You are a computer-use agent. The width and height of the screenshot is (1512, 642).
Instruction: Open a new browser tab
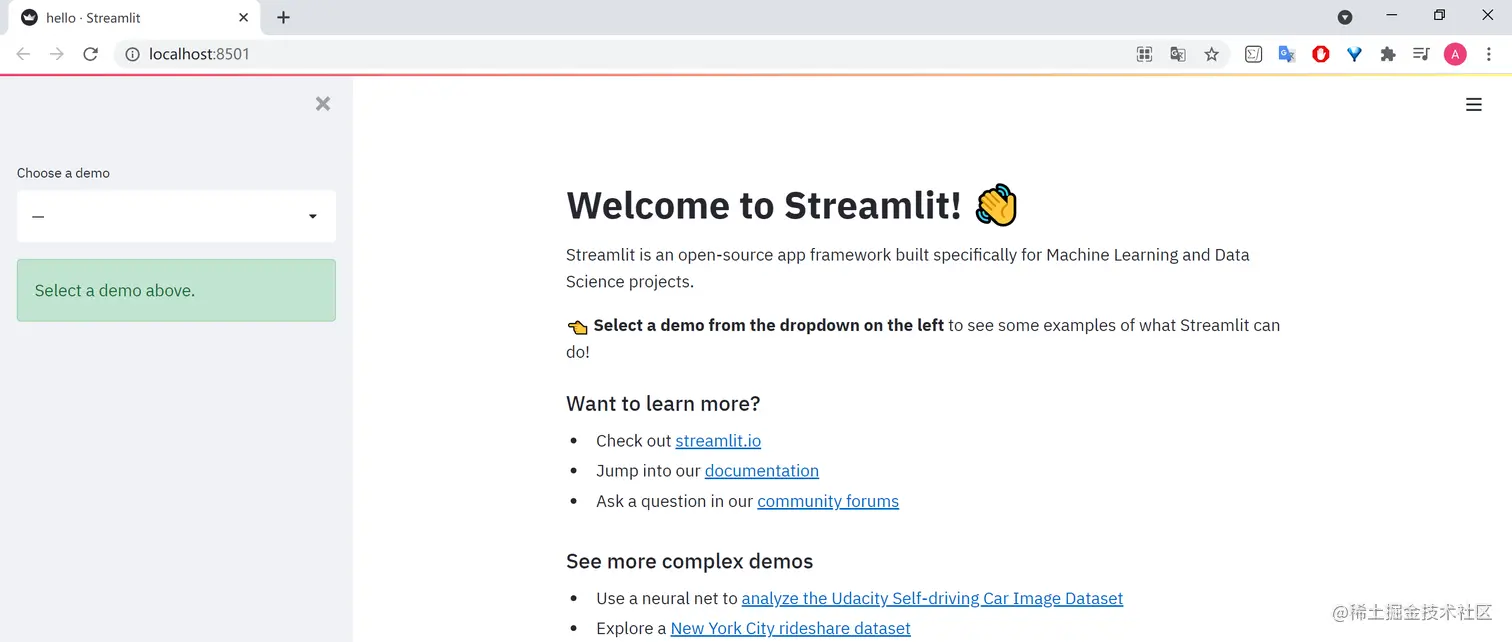click(283, 17)
